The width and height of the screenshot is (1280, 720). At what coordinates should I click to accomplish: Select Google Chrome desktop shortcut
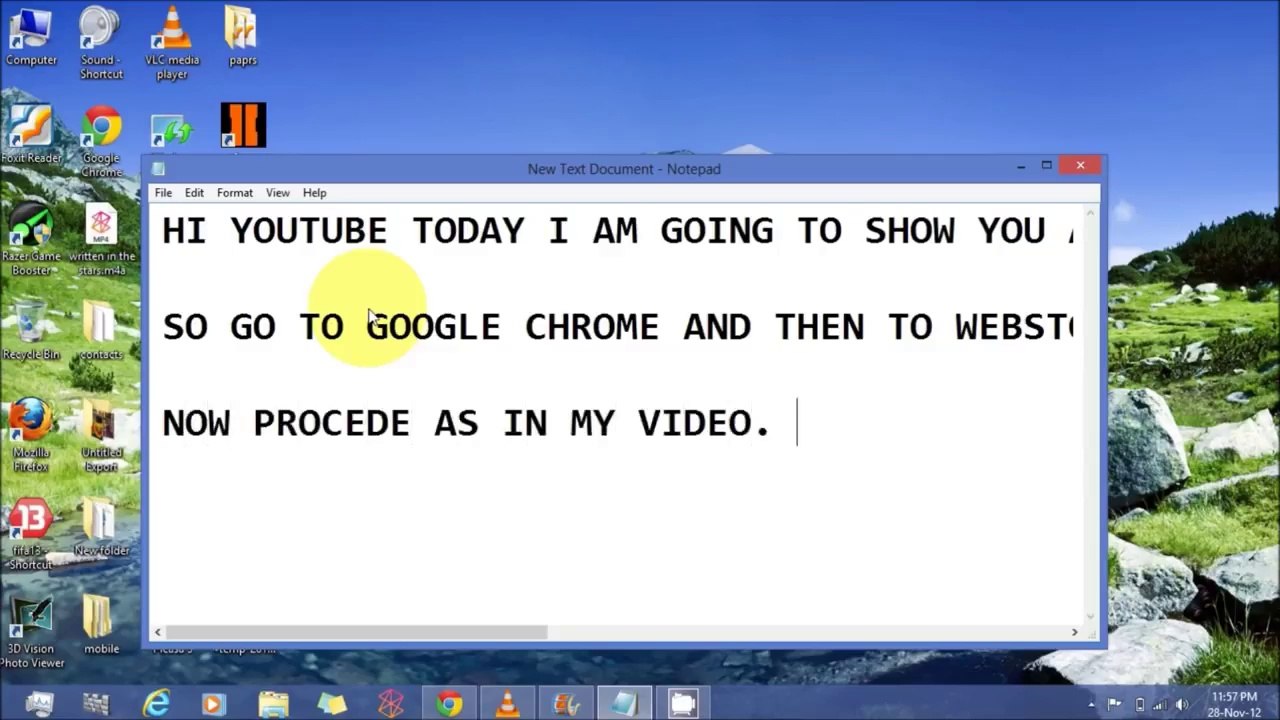tap(101, 141)
